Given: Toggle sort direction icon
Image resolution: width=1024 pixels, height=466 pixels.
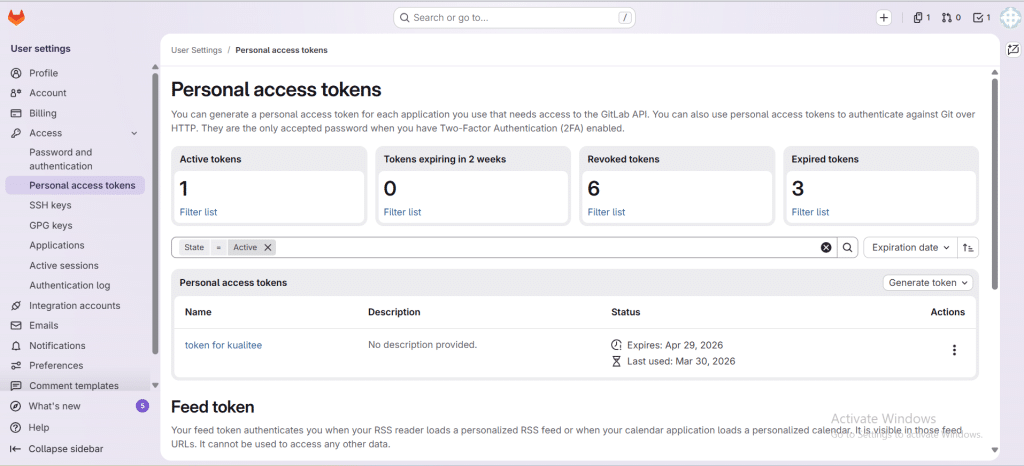Looking at the screenshot, I should point(968,247).
